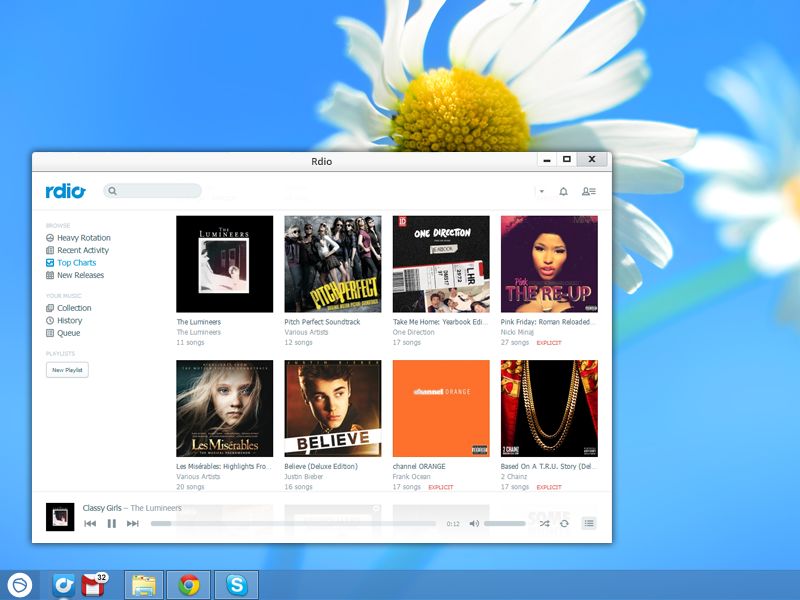This screenshot has width=800, height=600.
Task: Open the 'Based On A T.R.U. Story' title
Action: pyautogui.click(x=548, y=466)
